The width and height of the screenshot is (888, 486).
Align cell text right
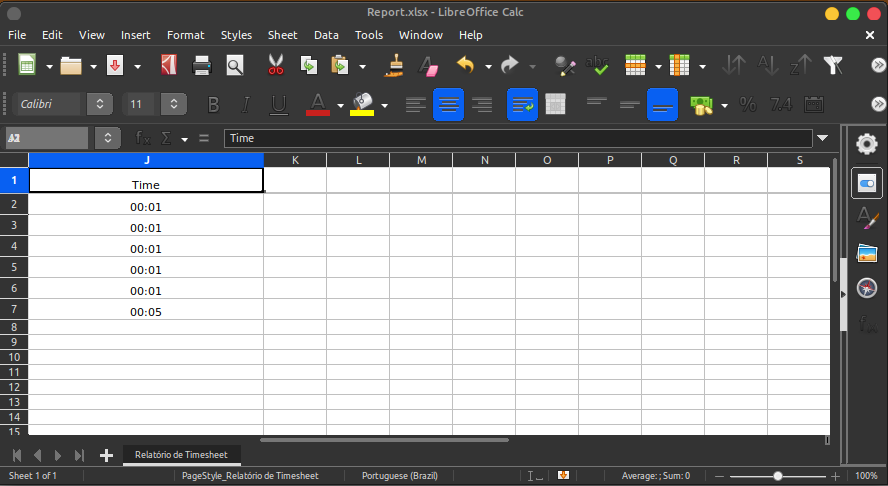click(482, 105)
